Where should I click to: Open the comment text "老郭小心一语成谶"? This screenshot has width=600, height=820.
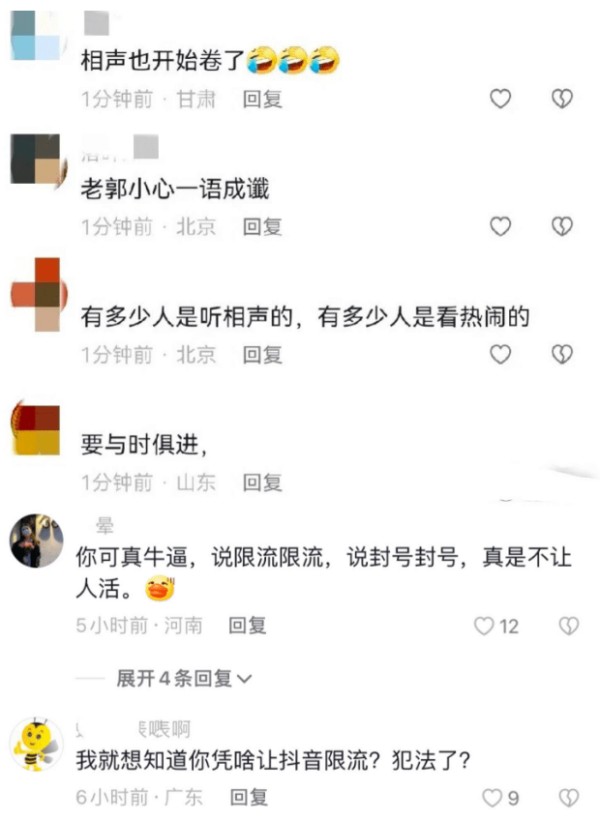(175, 189)
